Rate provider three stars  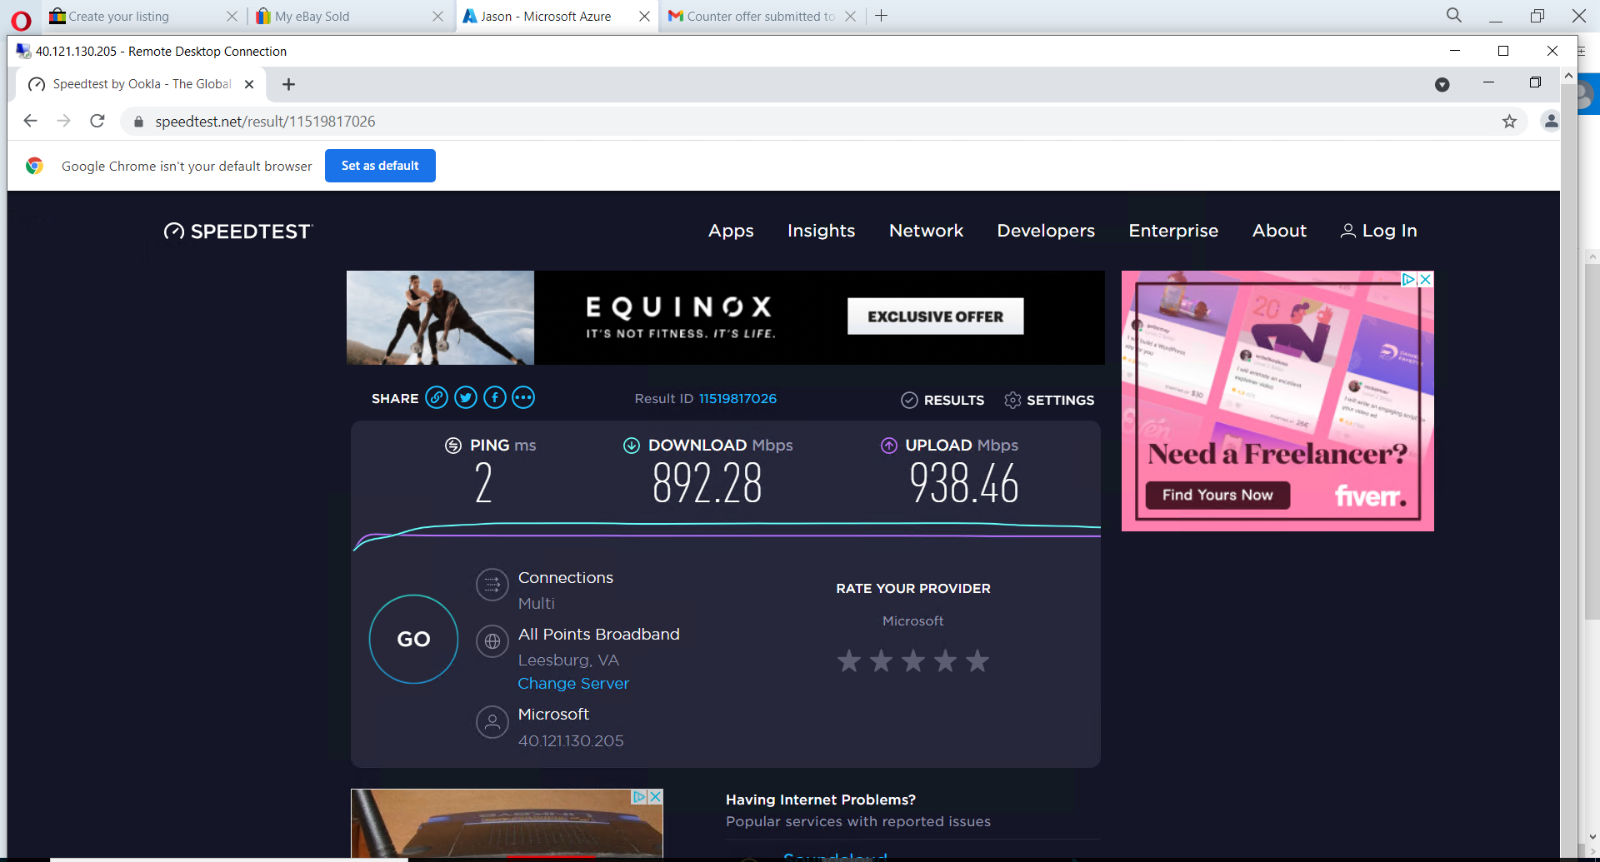click(913, 661)
